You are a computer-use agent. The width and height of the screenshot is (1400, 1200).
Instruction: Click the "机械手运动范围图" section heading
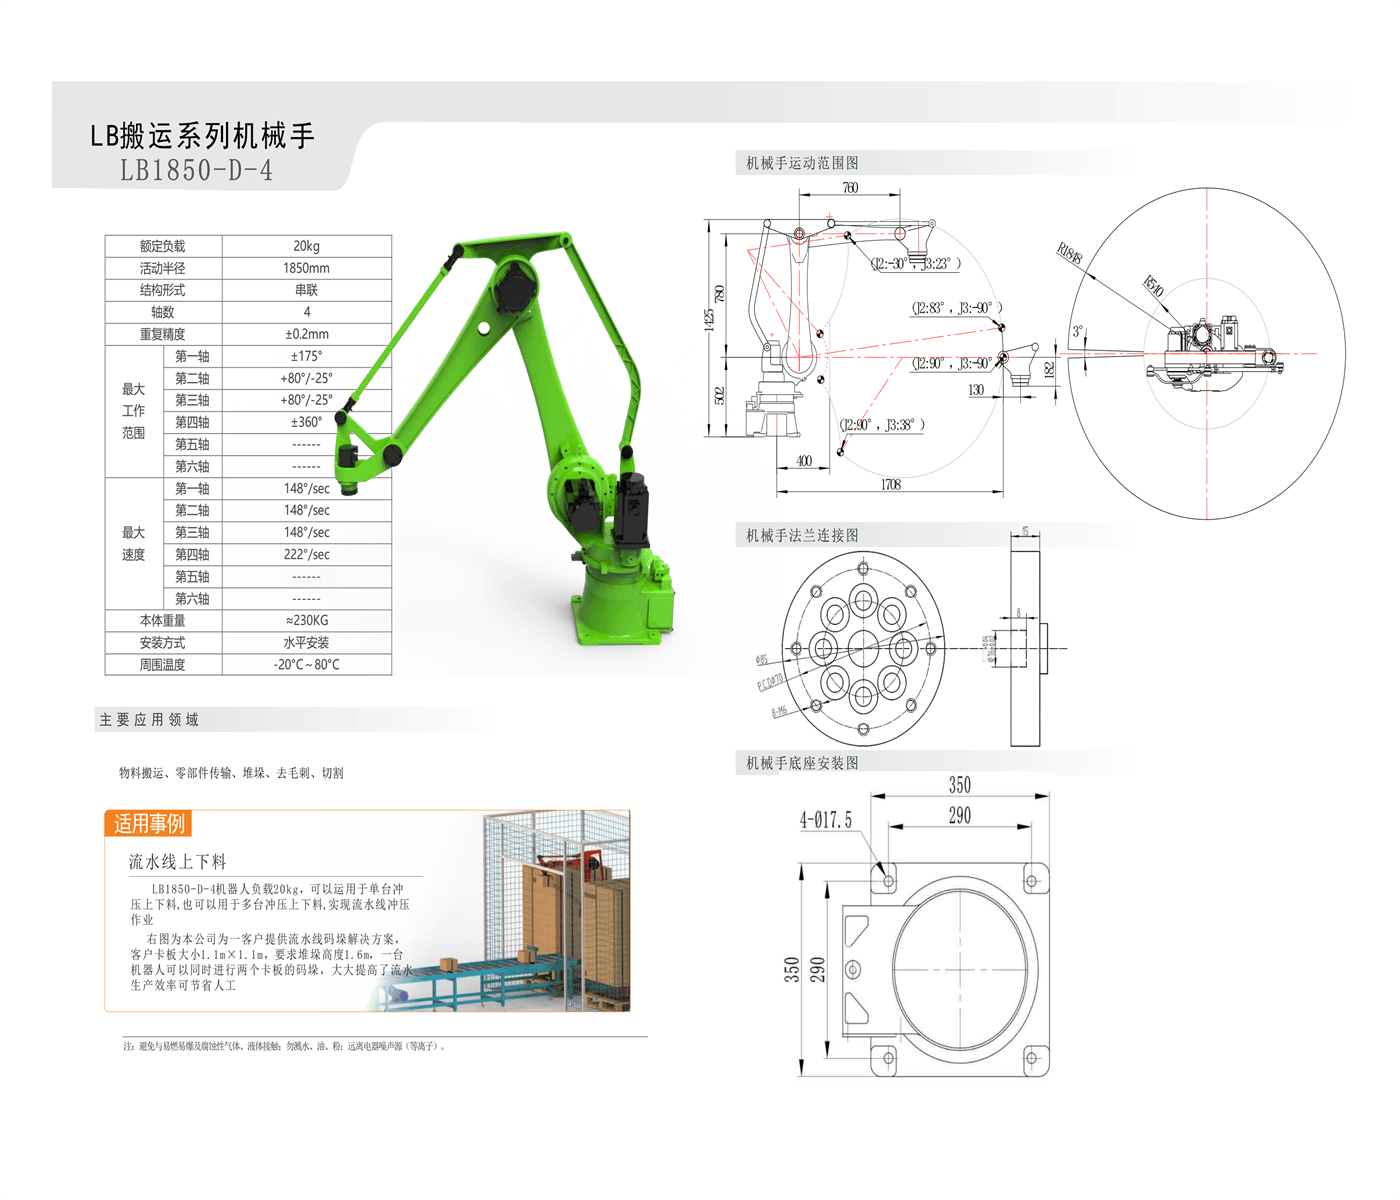click(802, 163)
